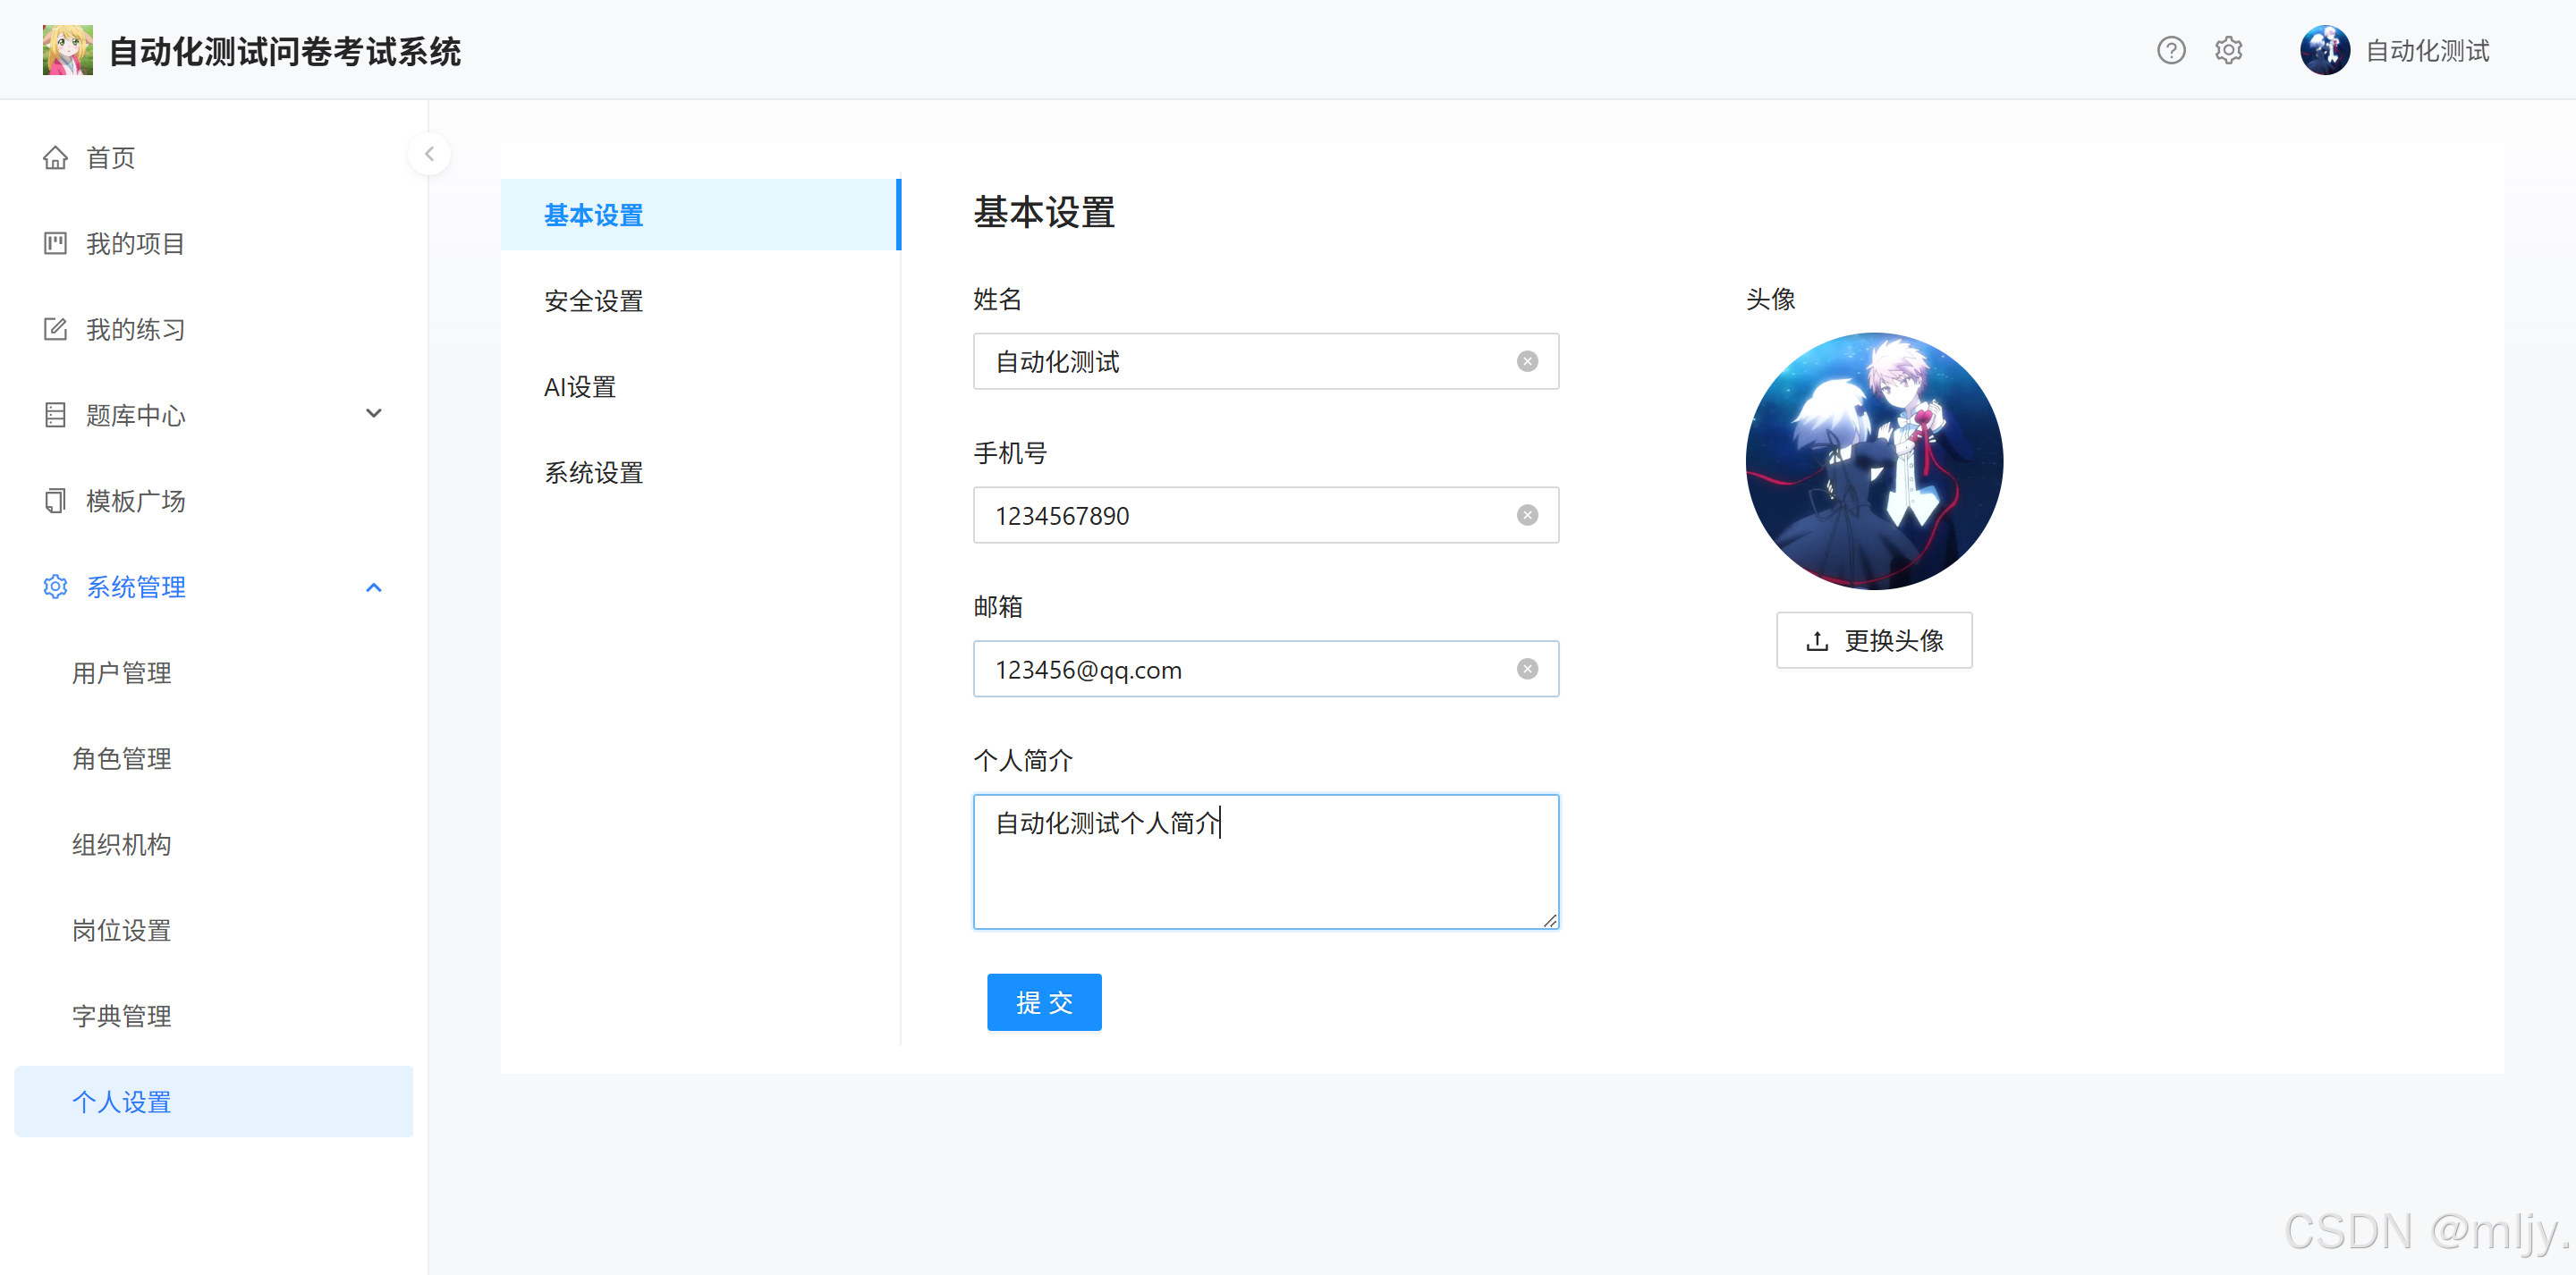Expand the 题库中心 menu chevron

click(x=373, y=414)
